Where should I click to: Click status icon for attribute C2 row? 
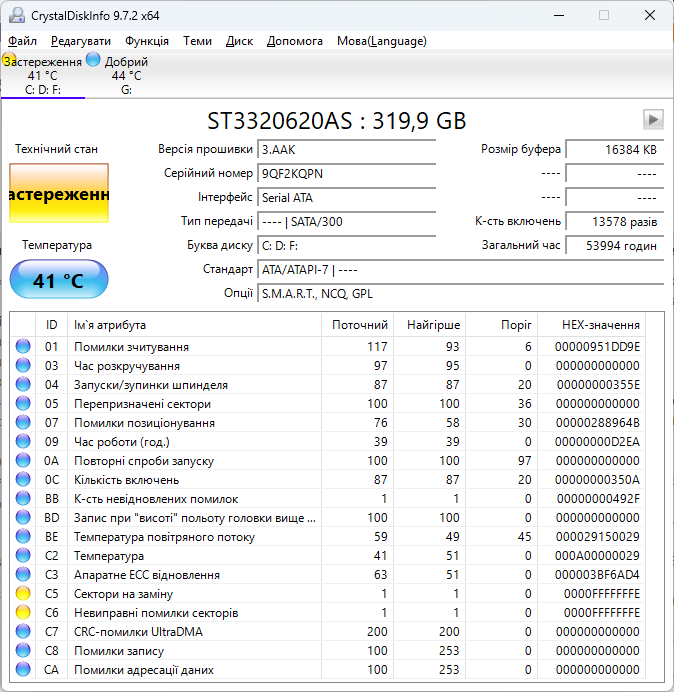(23, 555)
